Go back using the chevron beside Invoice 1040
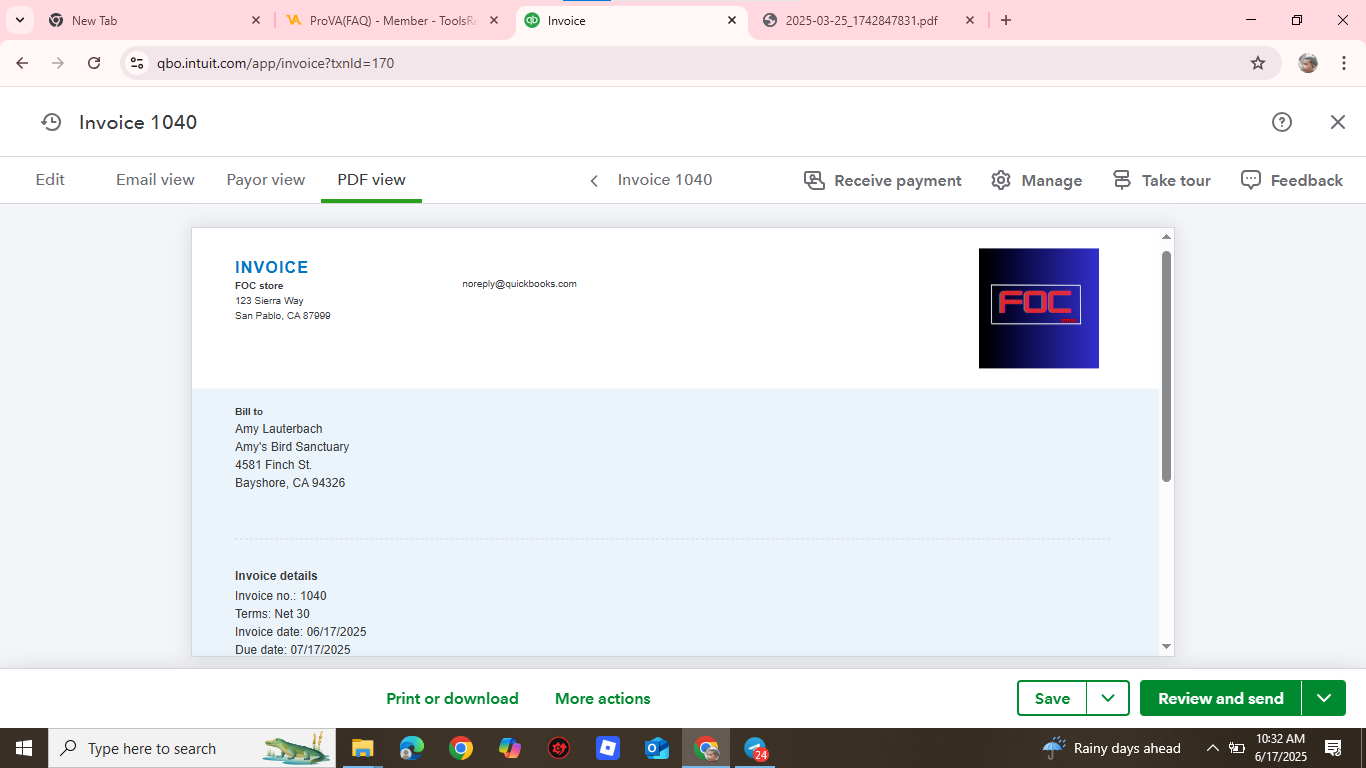The height and width of the screenshot is (768, 1366). 594,181
